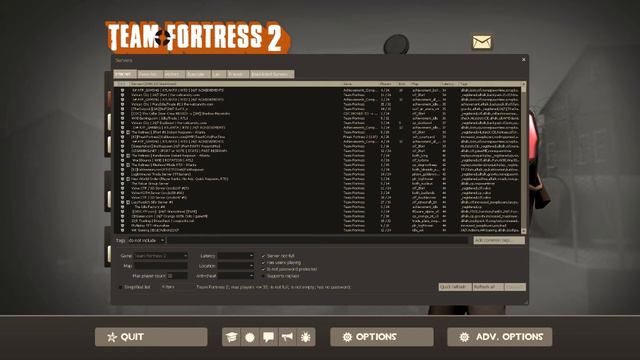
Task: Switch to the Internet tab
Action: point(124,74)
